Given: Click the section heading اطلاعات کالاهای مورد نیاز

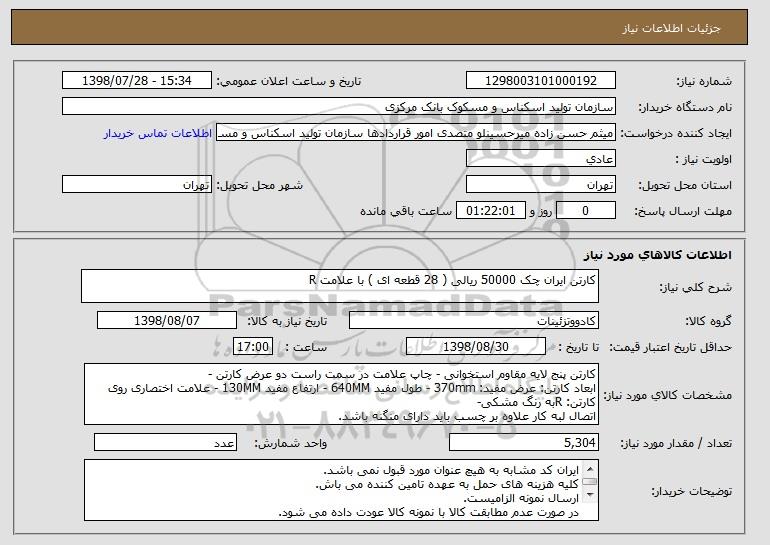Looking at the screenshot, I should coord(658,255).
